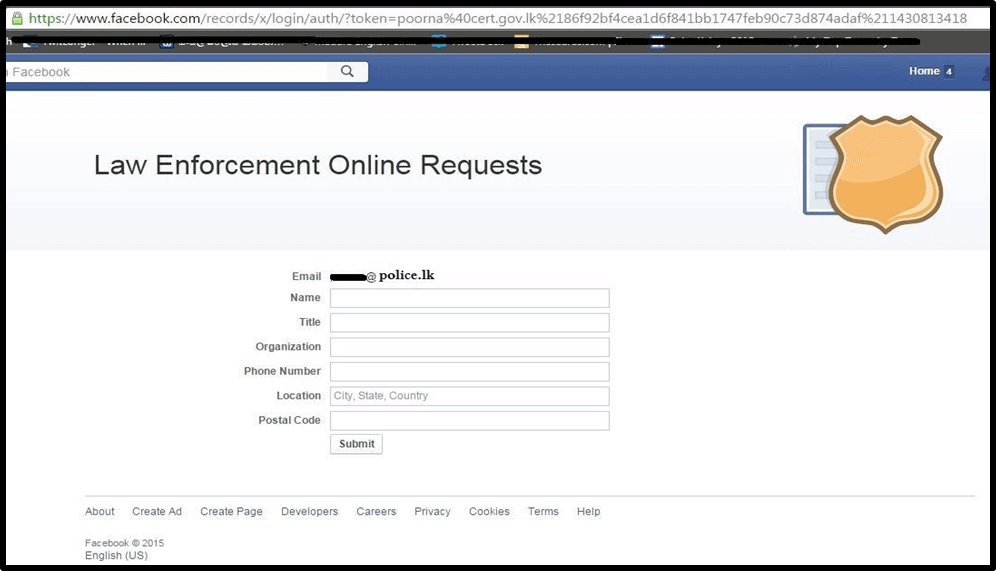The height and width of the screenshot is (571, 996).
Task: Click the police badge shield graphic
Action: click(x=885, y=174)
